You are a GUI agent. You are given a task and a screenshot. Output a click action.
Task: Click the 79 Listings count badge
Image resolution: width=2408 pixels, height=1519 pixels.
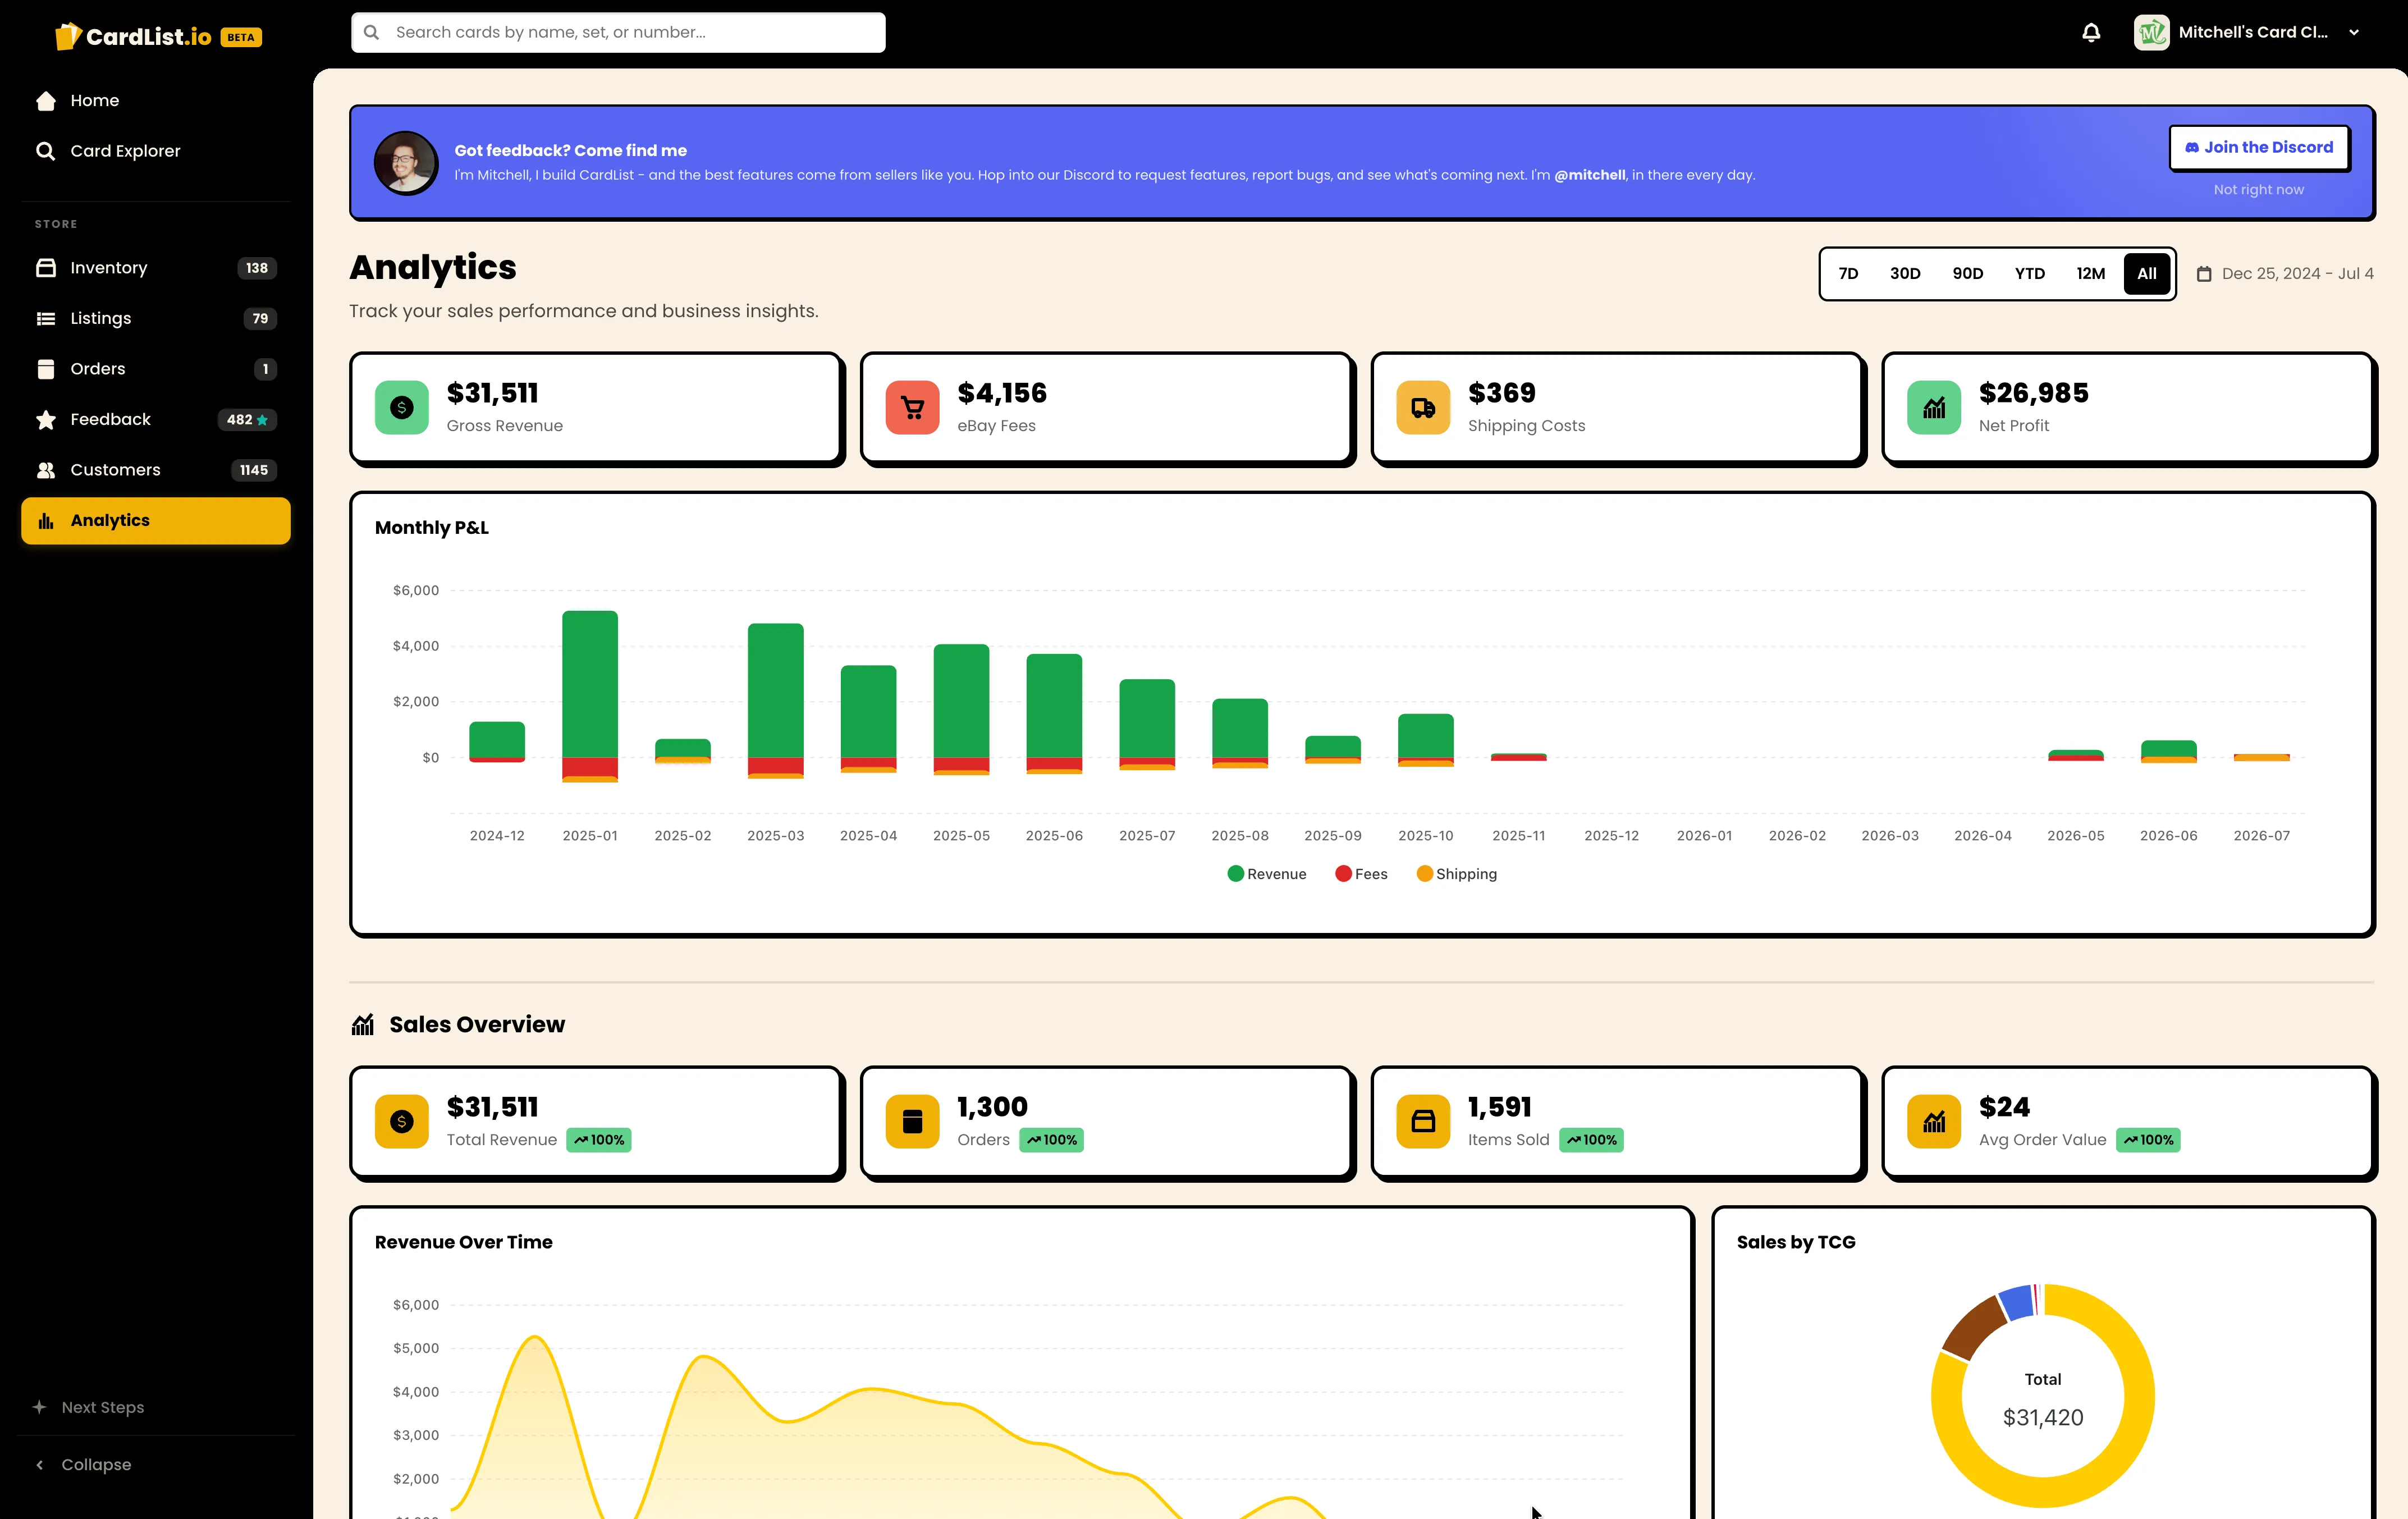point(260,318)
